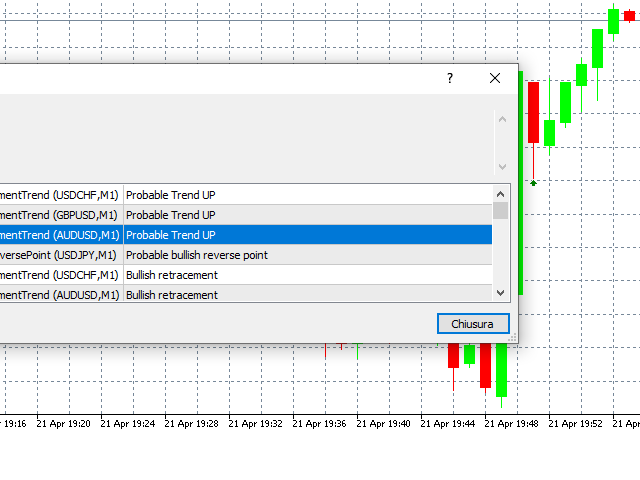Click alert list scroll down arrow

pyautogui.click(x=500, y=293)
